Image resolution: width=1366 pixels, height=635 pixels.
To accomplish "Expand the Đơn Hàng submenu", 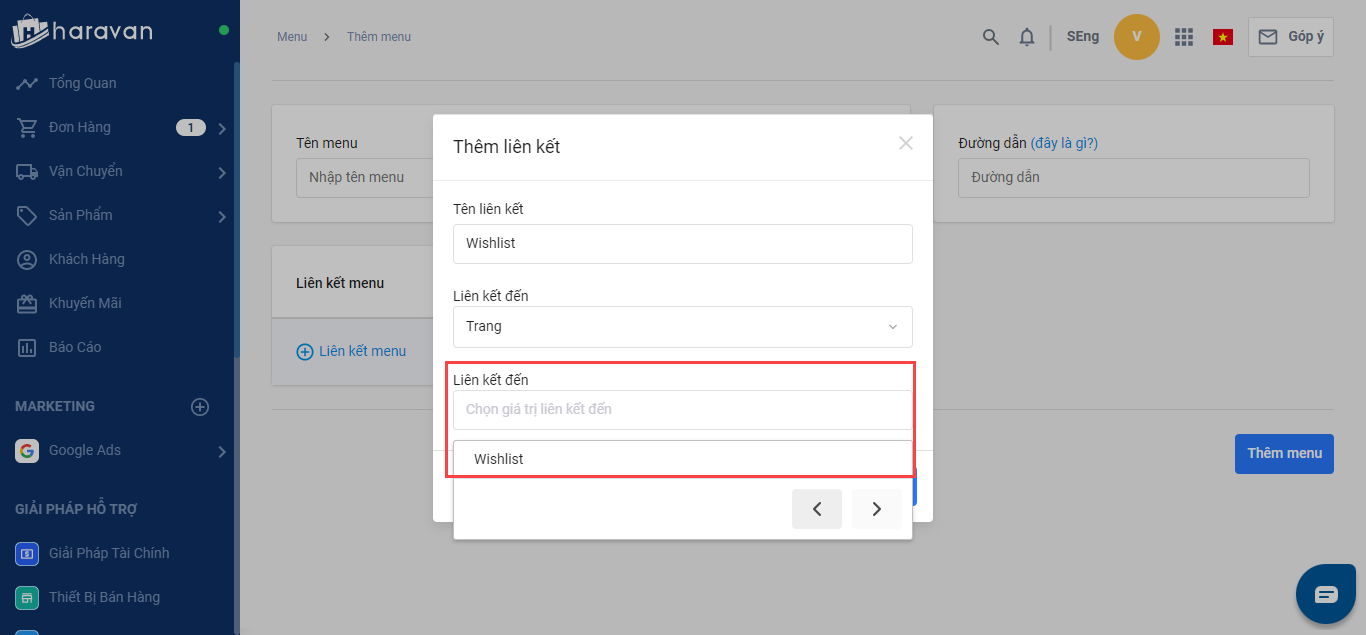I will pyautogui.click(x=222, y=128).
